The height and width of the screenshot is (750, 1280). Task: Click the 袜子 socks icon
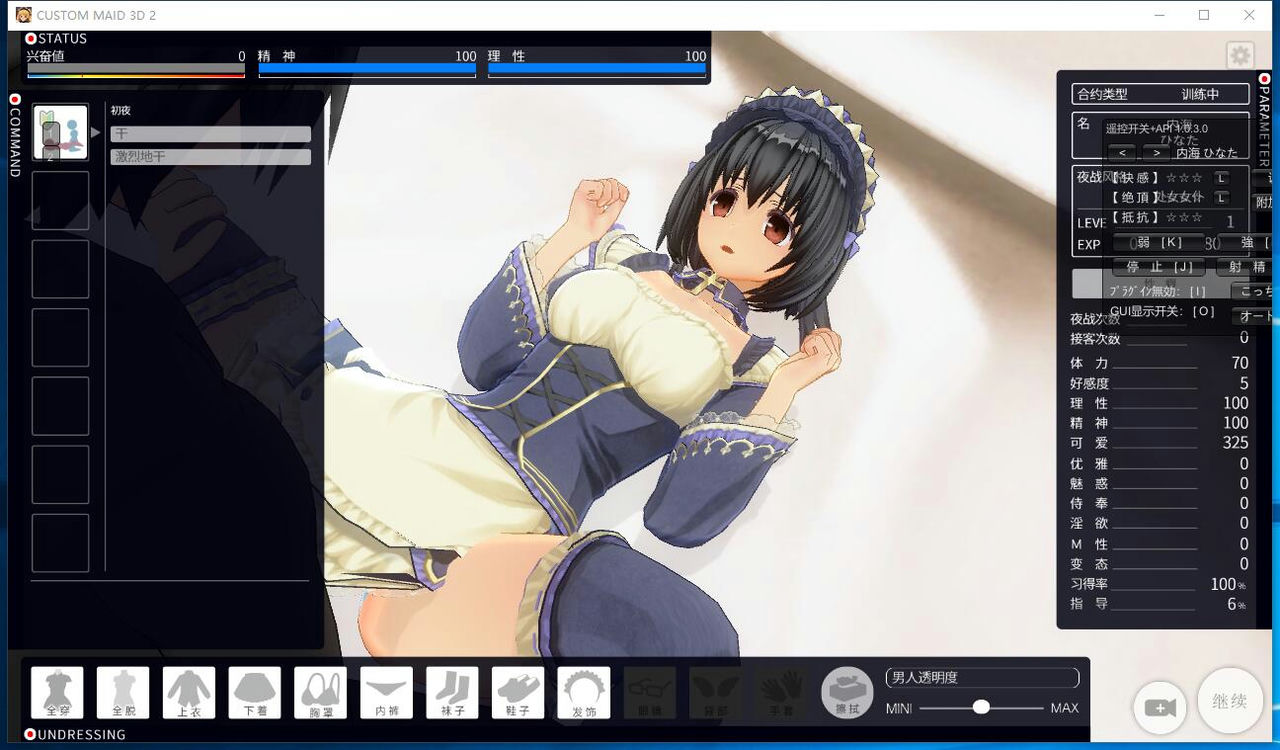[452, 692]
